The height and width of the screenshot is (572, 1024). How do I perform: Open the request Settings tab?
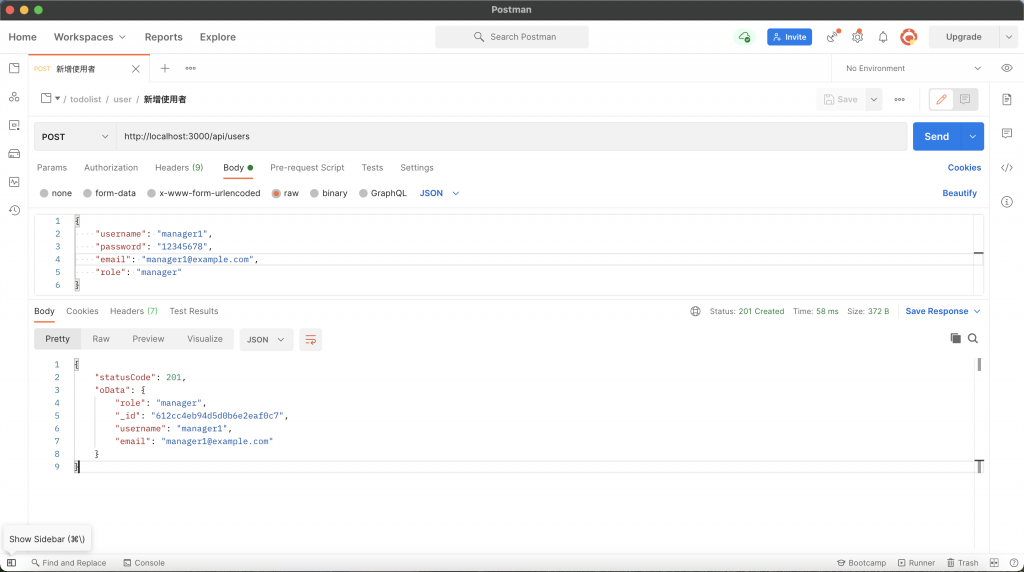point(417,168)
